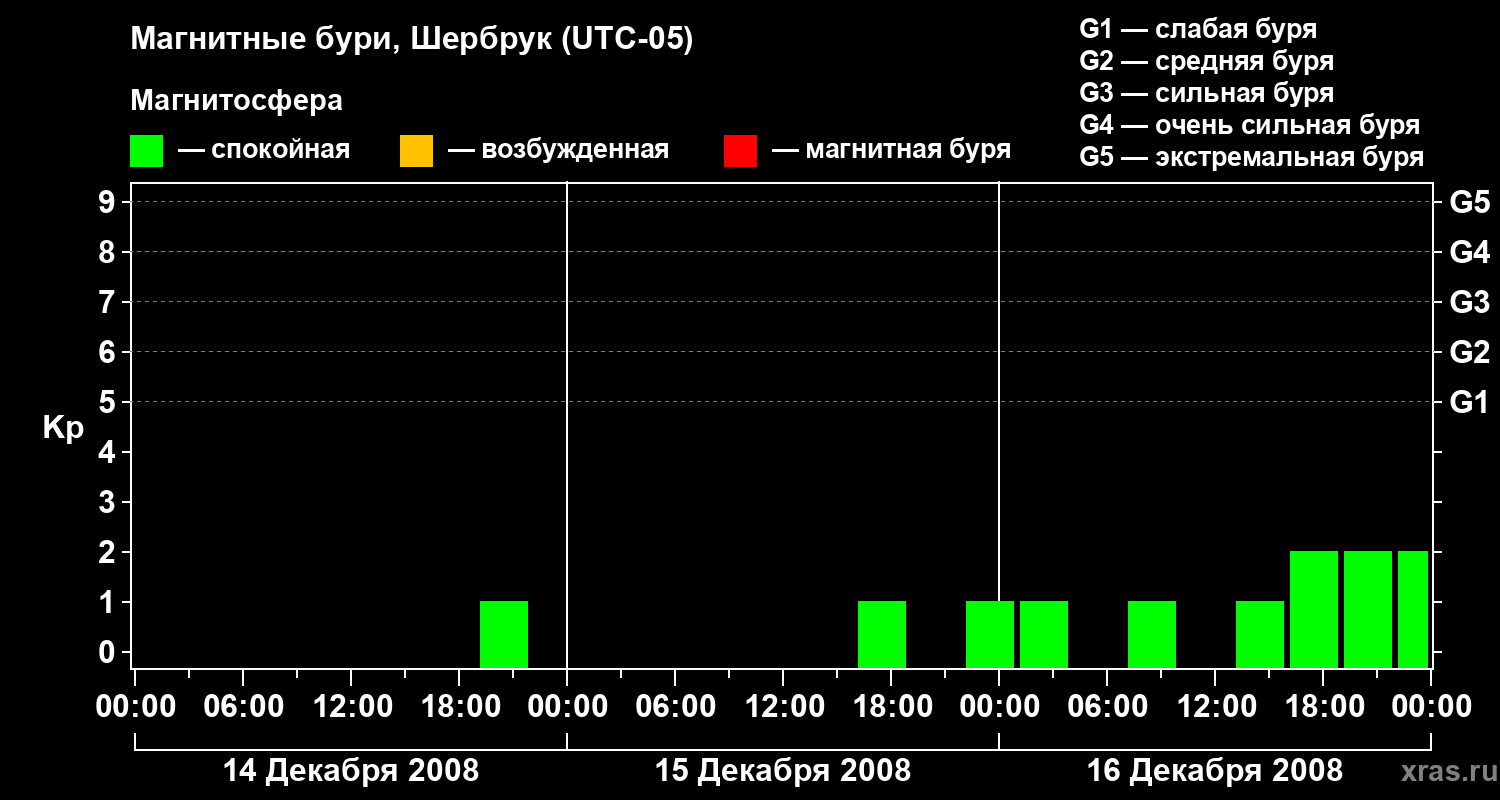Click the '14 Декабря 2008' date label
This screenshot has height=800, width=1500.
[x=351, y=771]
